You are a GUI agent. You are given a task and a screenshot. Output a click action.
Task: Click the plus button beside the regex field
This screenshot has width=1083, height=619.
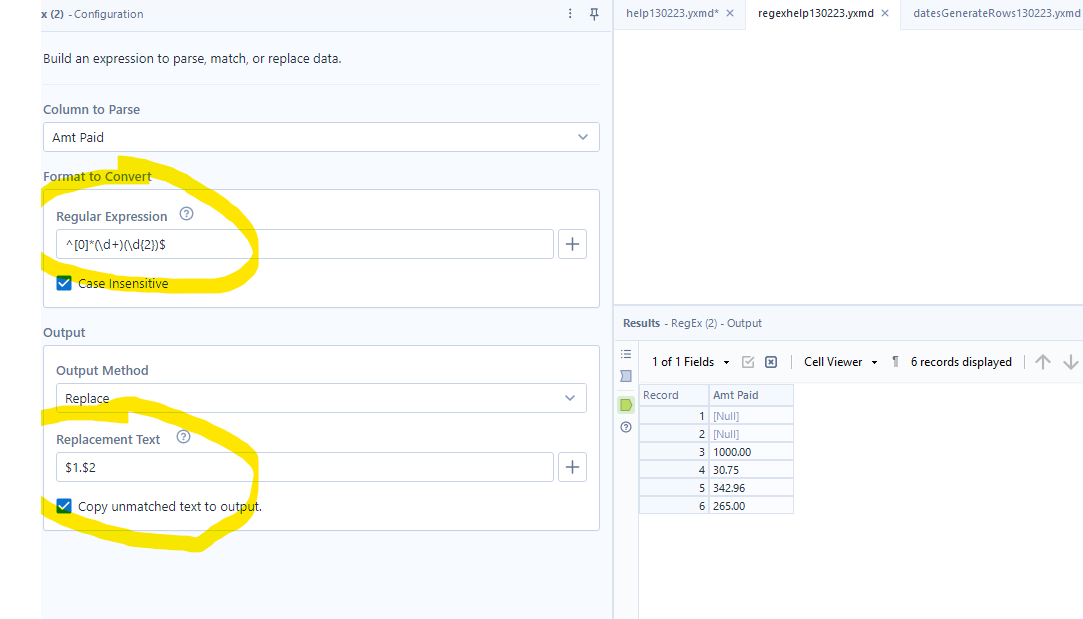[x=572, y=243]
